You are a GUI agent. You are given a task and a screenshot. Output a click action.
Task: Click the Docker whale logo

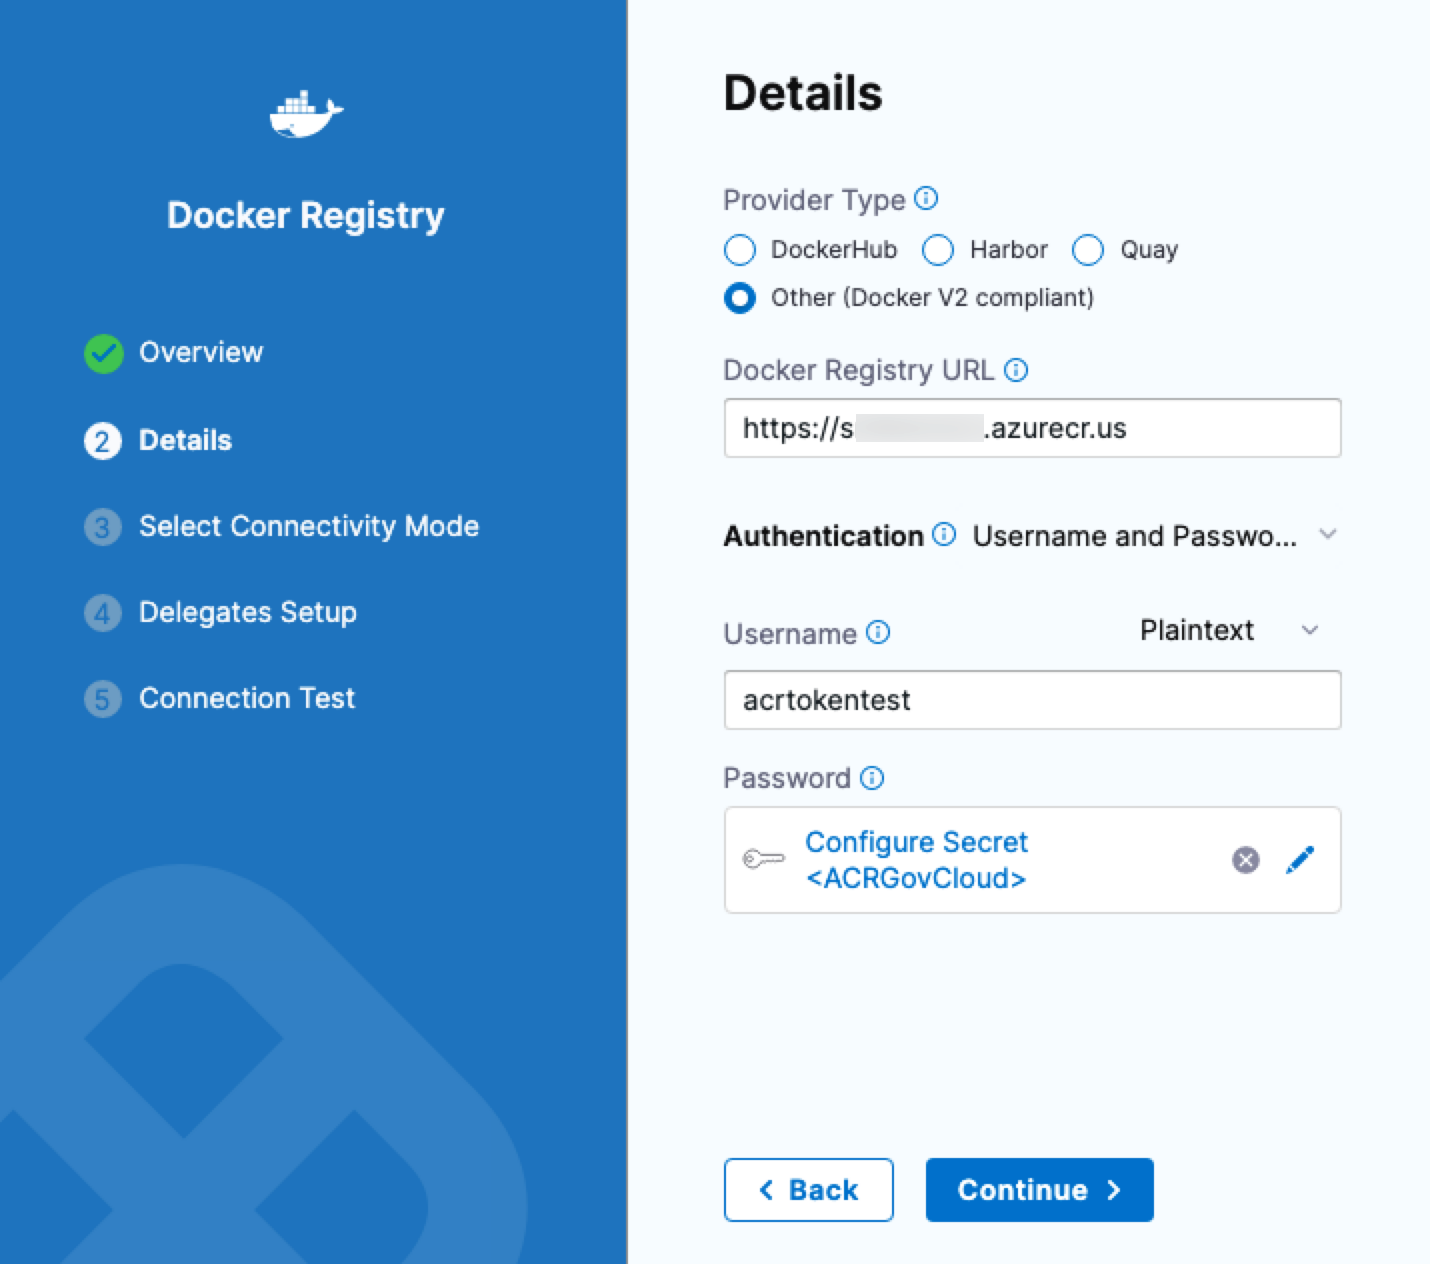(x=306, y=114)
